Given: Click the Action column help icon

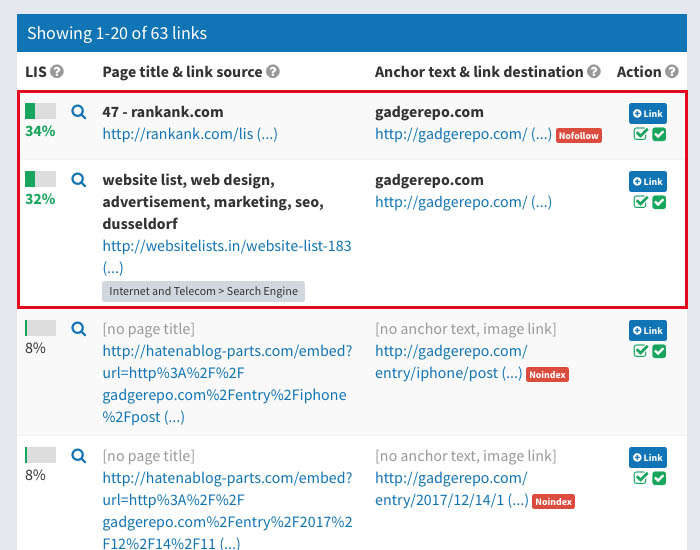Looking at the screenshot, I should 672,71.
